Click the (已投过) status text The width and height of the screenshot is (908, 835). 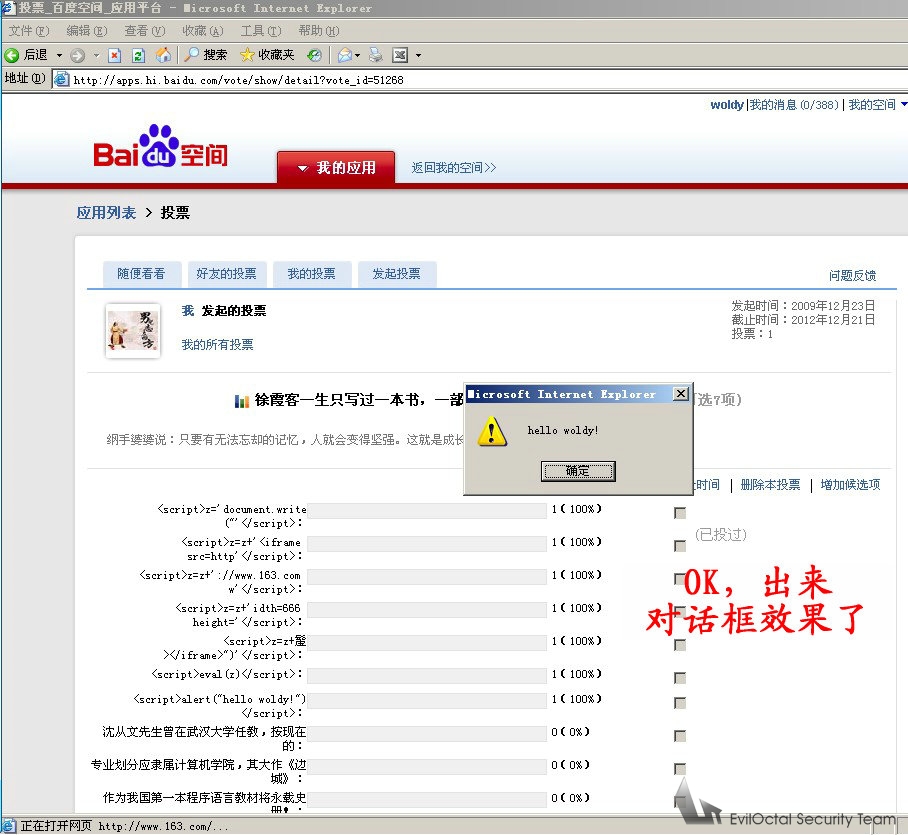(x=721, y=534)
